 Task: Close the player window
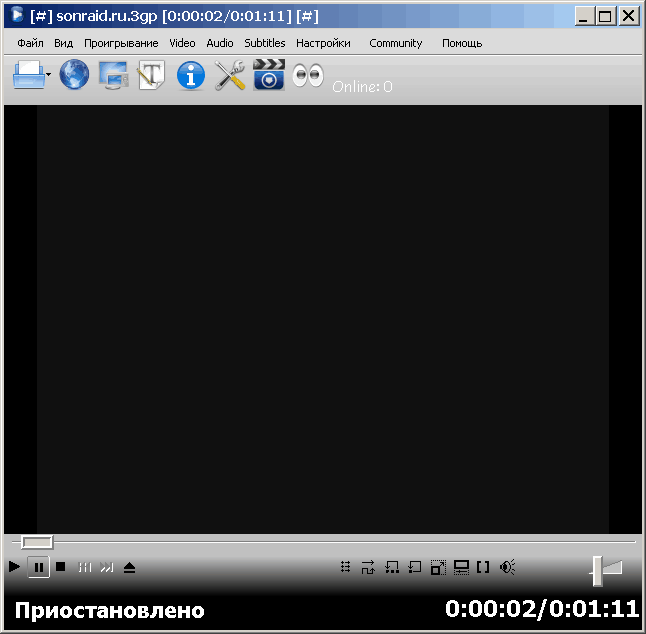tap(629, 16)
